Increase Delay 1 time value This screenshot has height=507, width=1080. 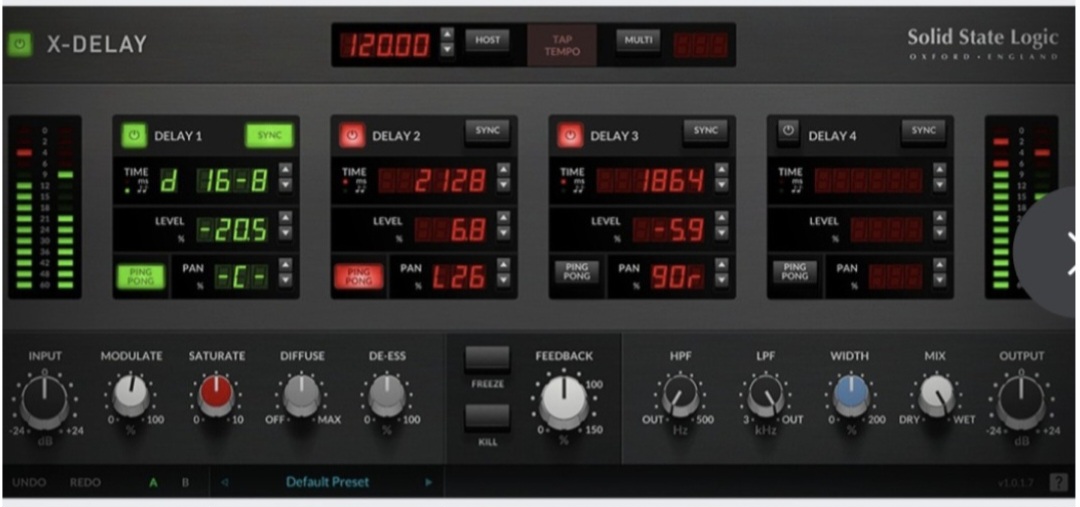pos(285,169)
